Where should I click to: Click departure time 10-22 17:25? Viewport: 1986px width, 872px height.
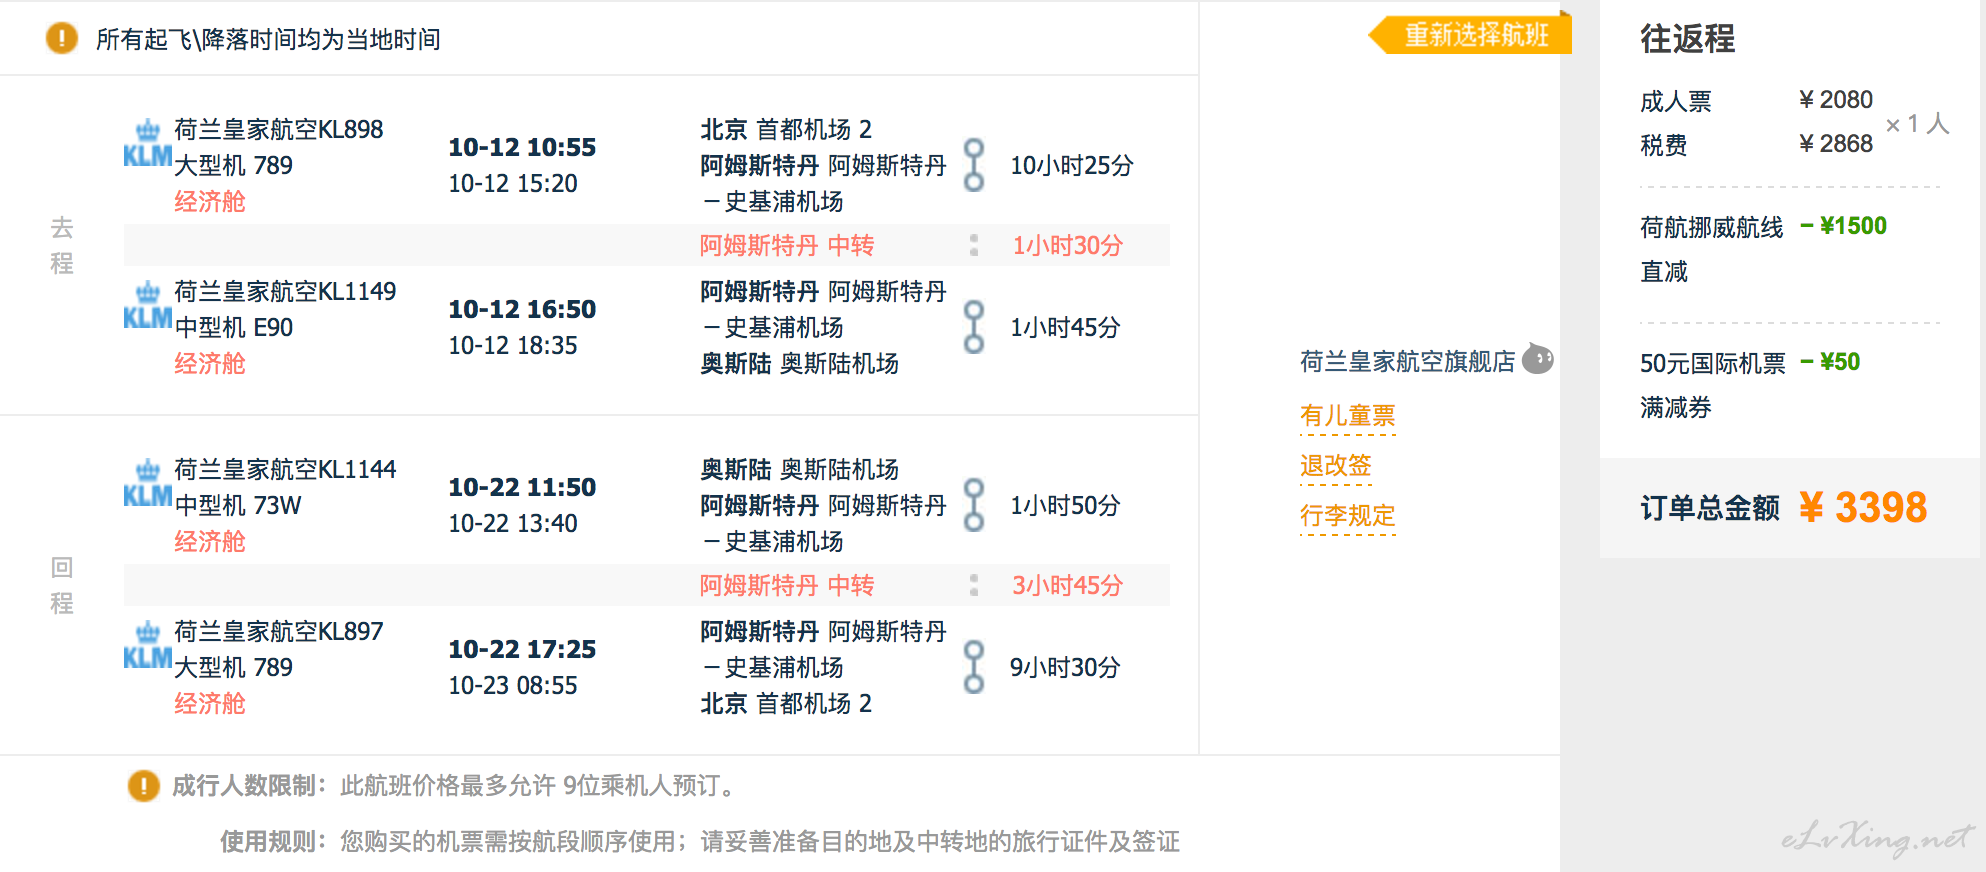pos(521,649)
